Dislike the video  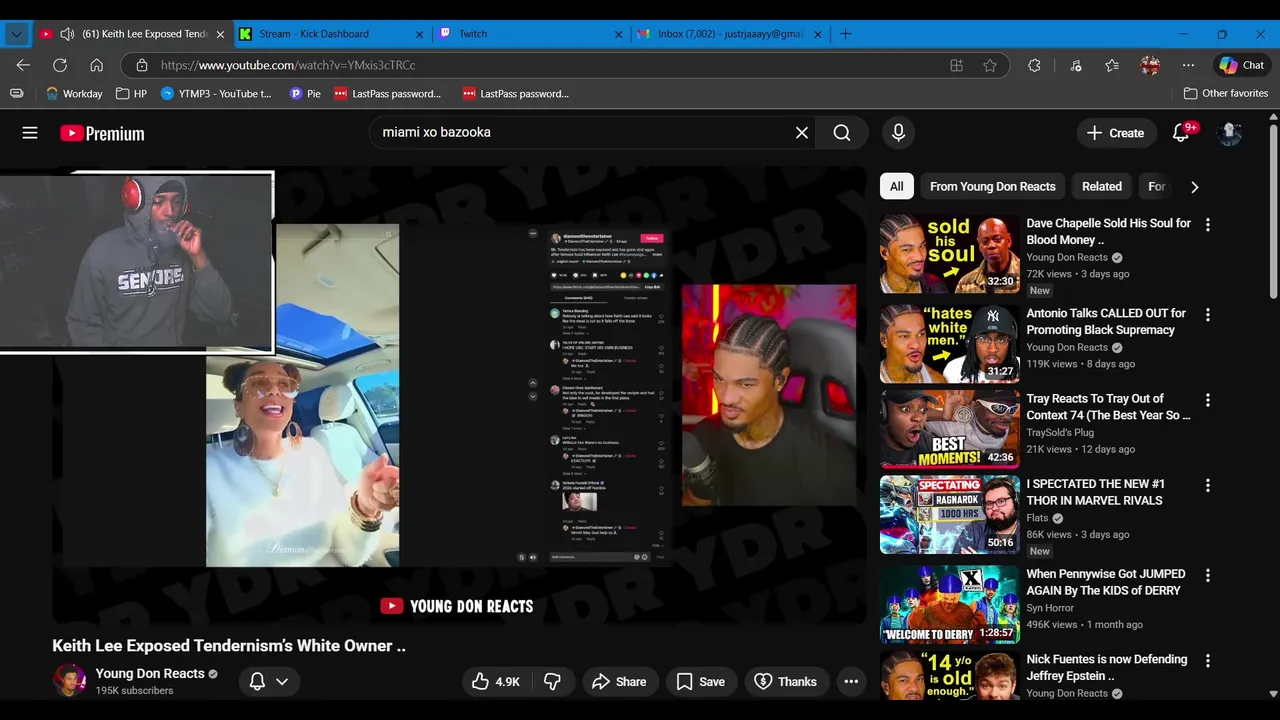[552, 681]
